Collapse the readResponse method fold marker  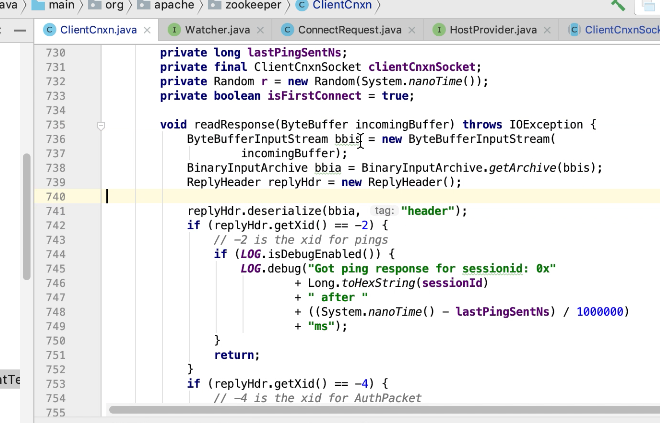(101, 125)
